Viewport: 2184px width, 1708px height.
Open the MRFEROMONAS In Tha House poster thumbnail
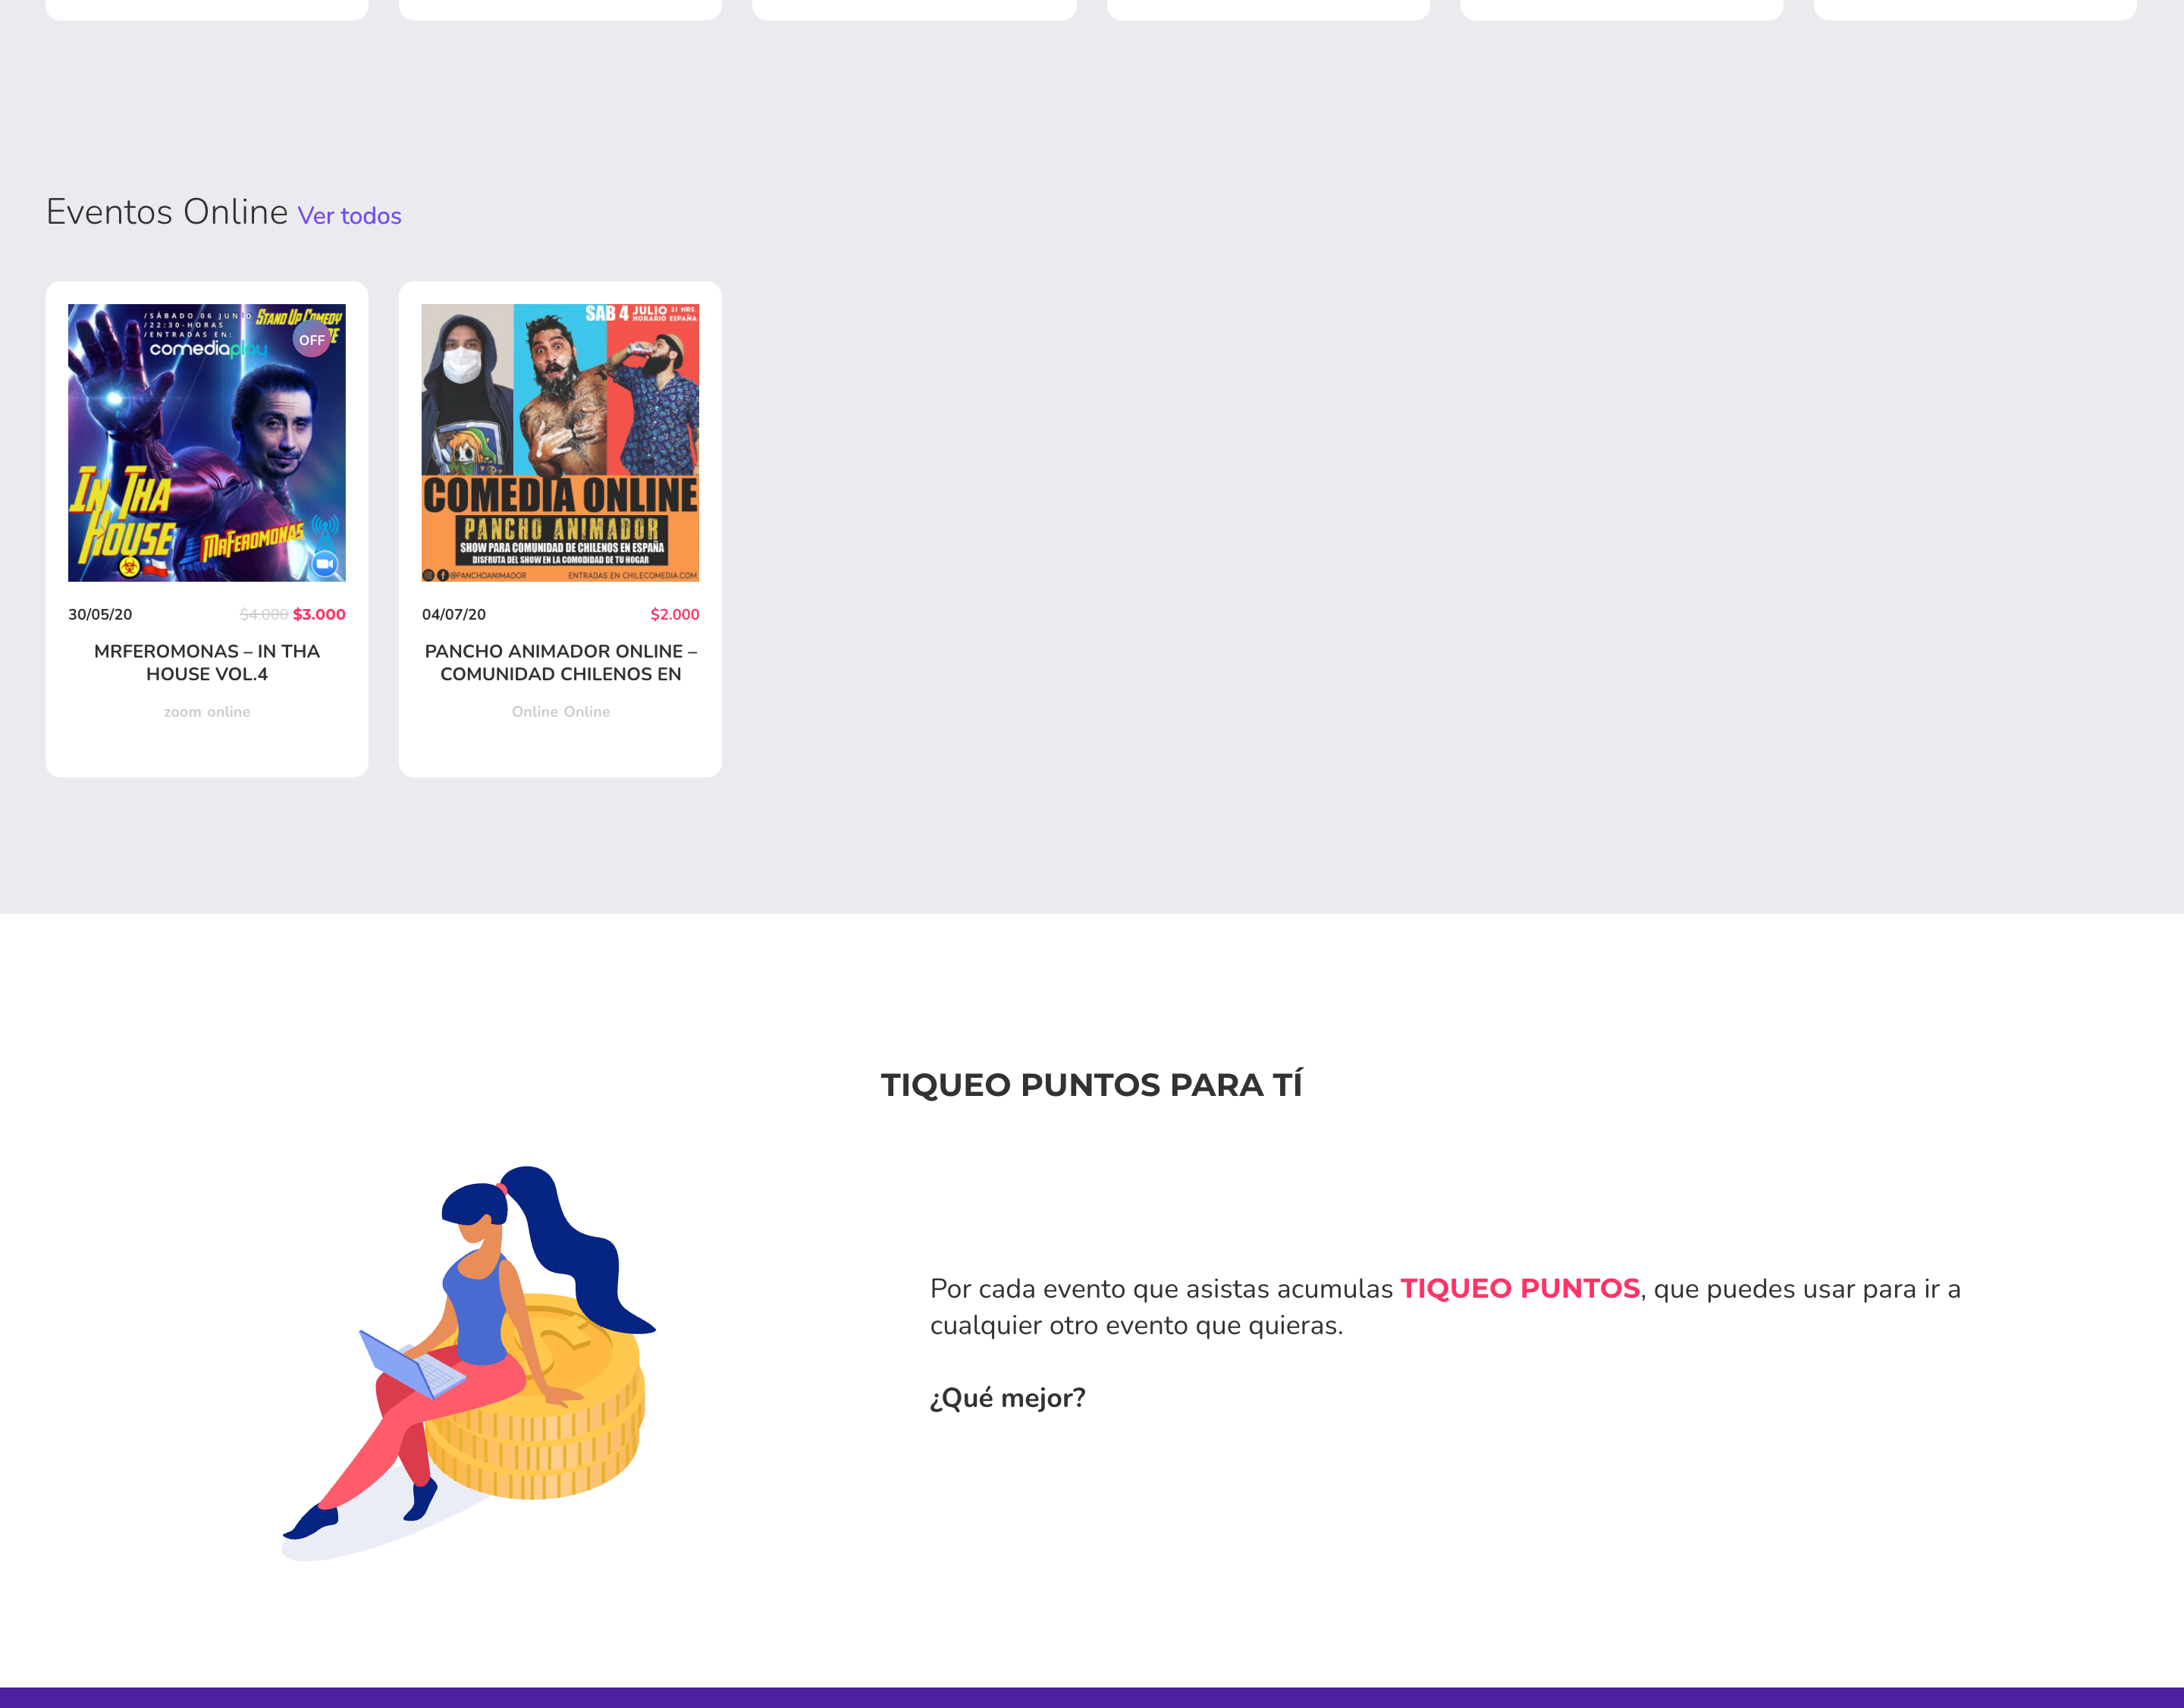[207, 443]
